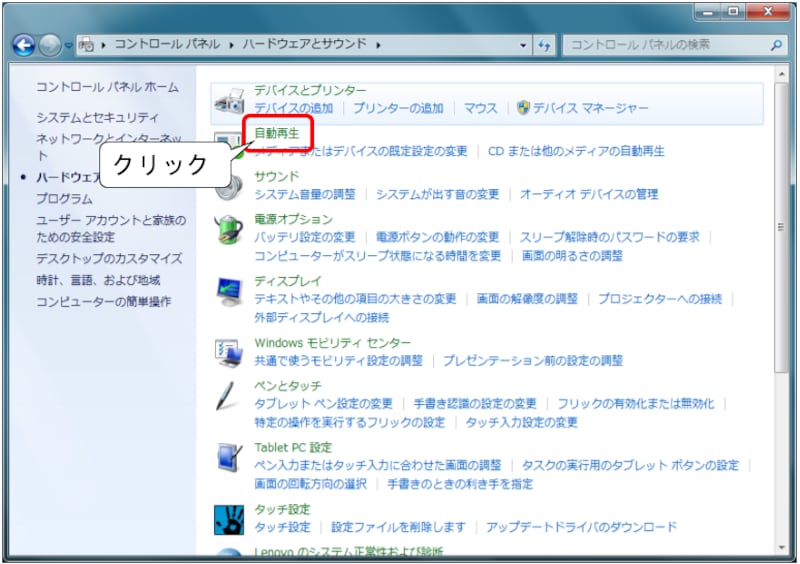Click システムが出す音の変更 link
Image resolution: width=800 pixels, height=564 pixels.
pos(437,194)
